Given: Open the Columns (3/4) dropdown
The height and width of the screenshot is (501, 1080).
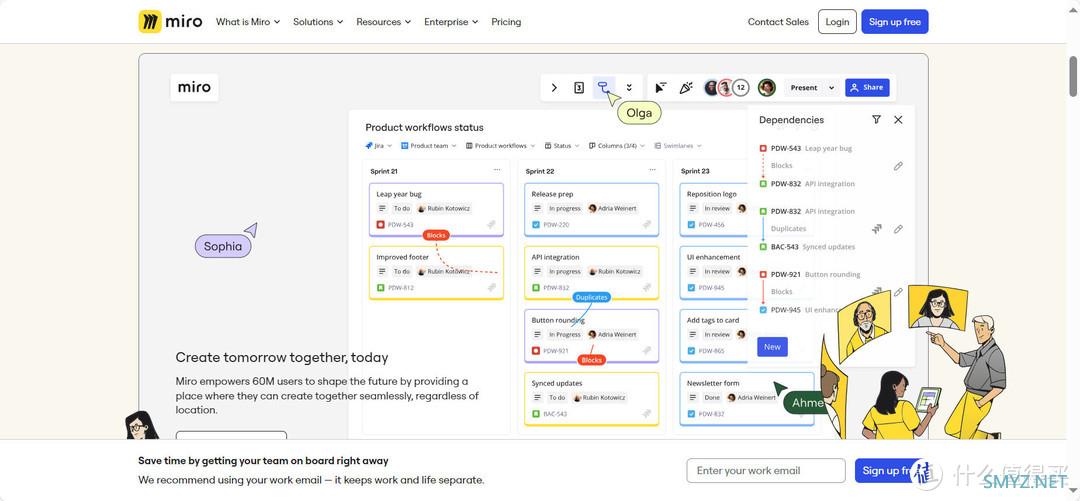Looking at the screenshot, I should [x=618, y=145].
